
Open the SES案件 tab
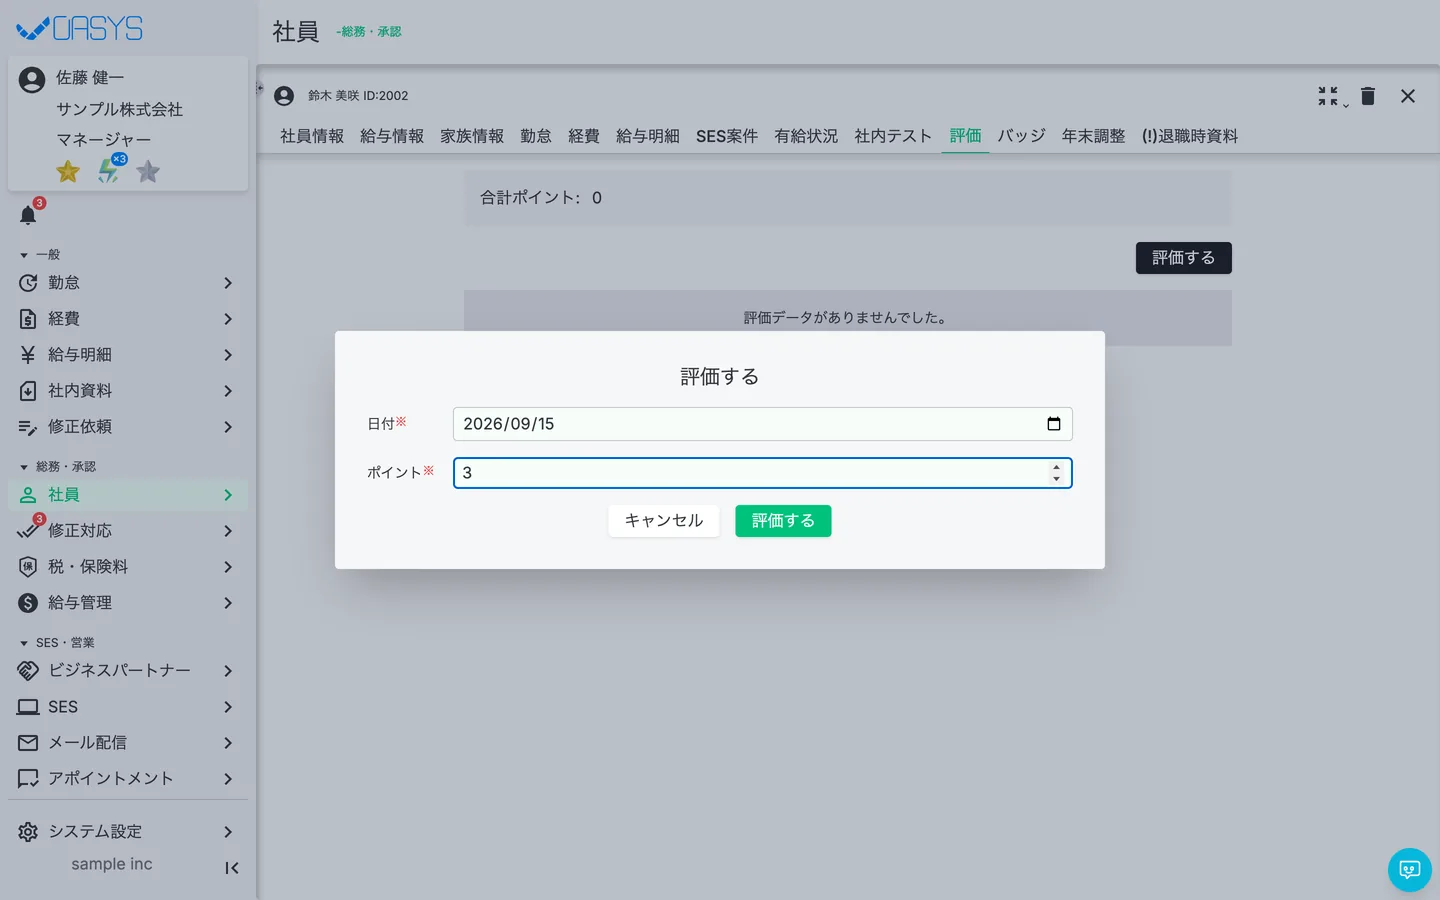click(727, 136)
